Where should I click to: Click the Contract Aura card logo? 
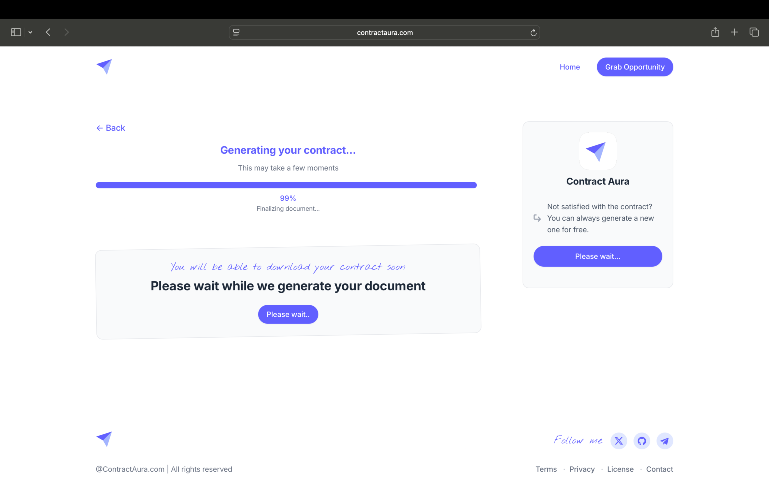coord(597,151)
